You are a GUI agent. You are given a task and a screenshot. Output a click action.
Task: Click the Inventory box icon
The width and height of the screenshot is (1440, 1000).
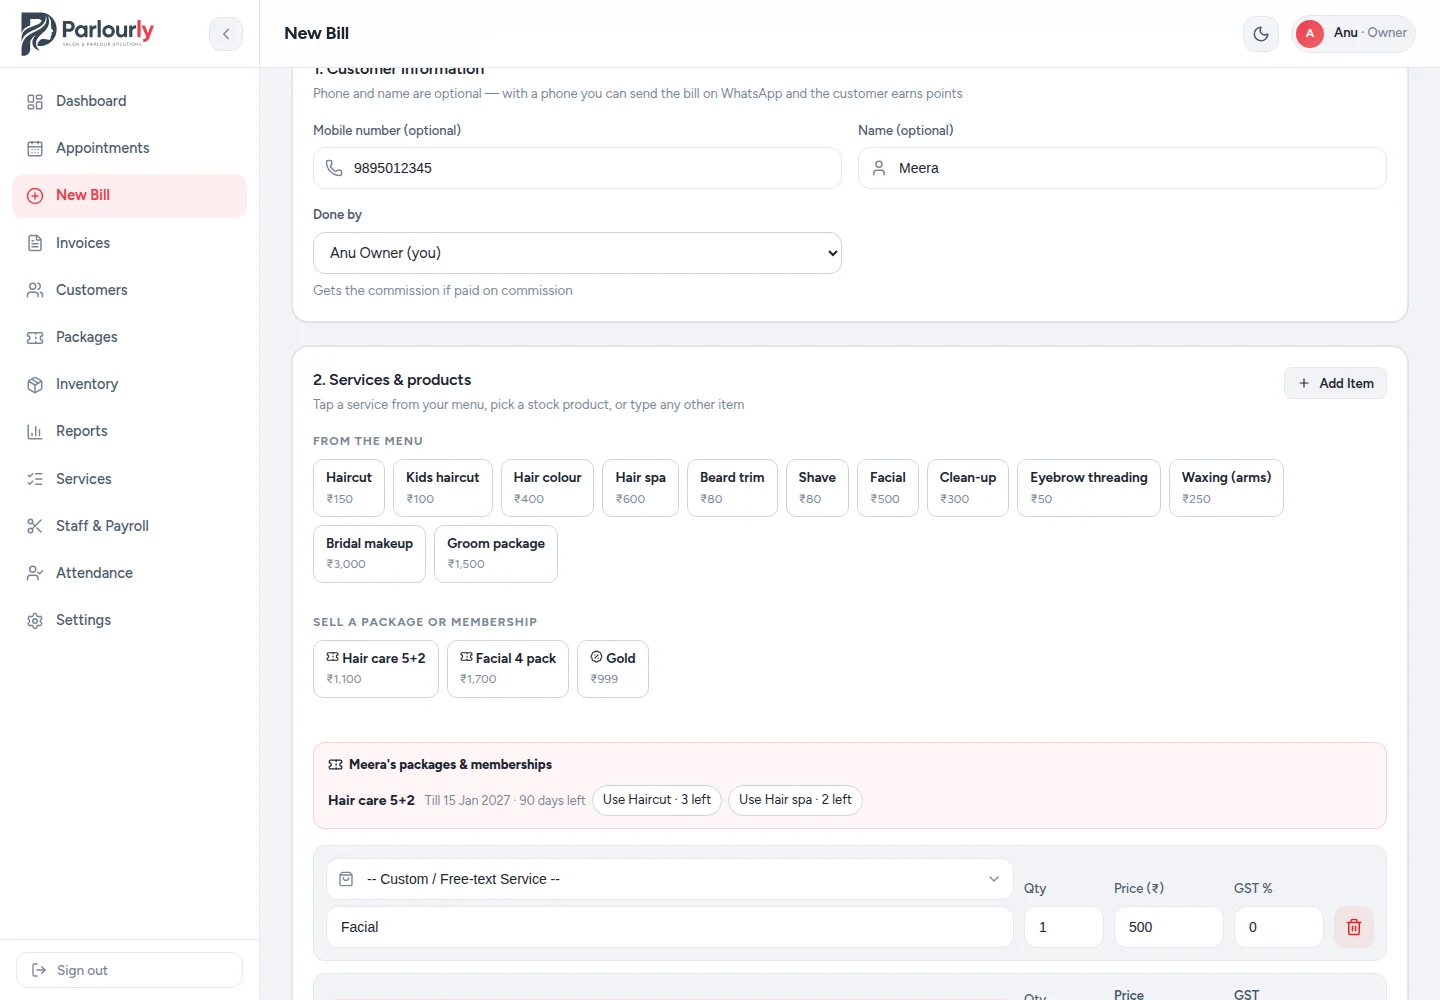point(35,384)
